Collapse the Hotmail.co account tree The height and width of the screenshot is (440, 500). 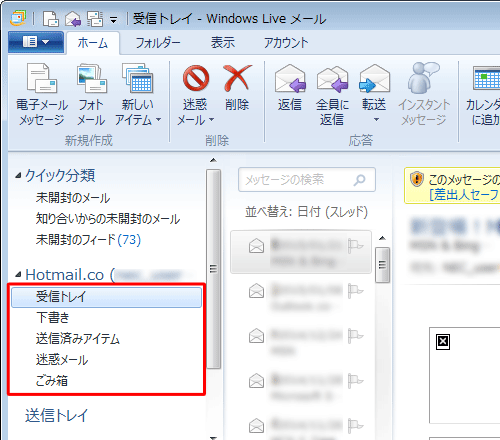18,275
